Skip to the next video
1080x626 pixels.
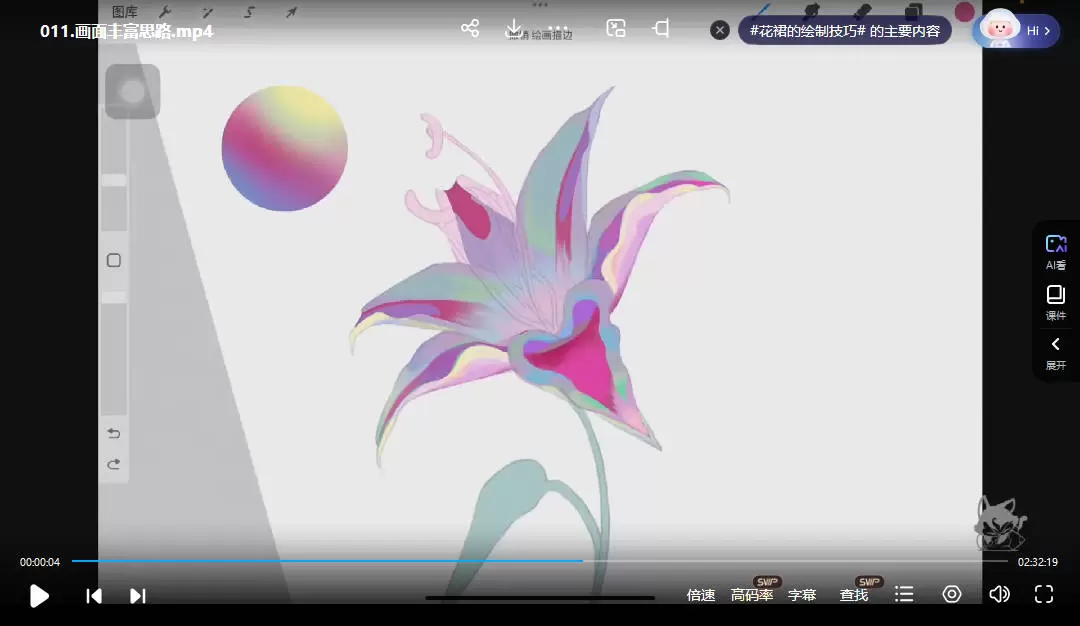[138, 596]
